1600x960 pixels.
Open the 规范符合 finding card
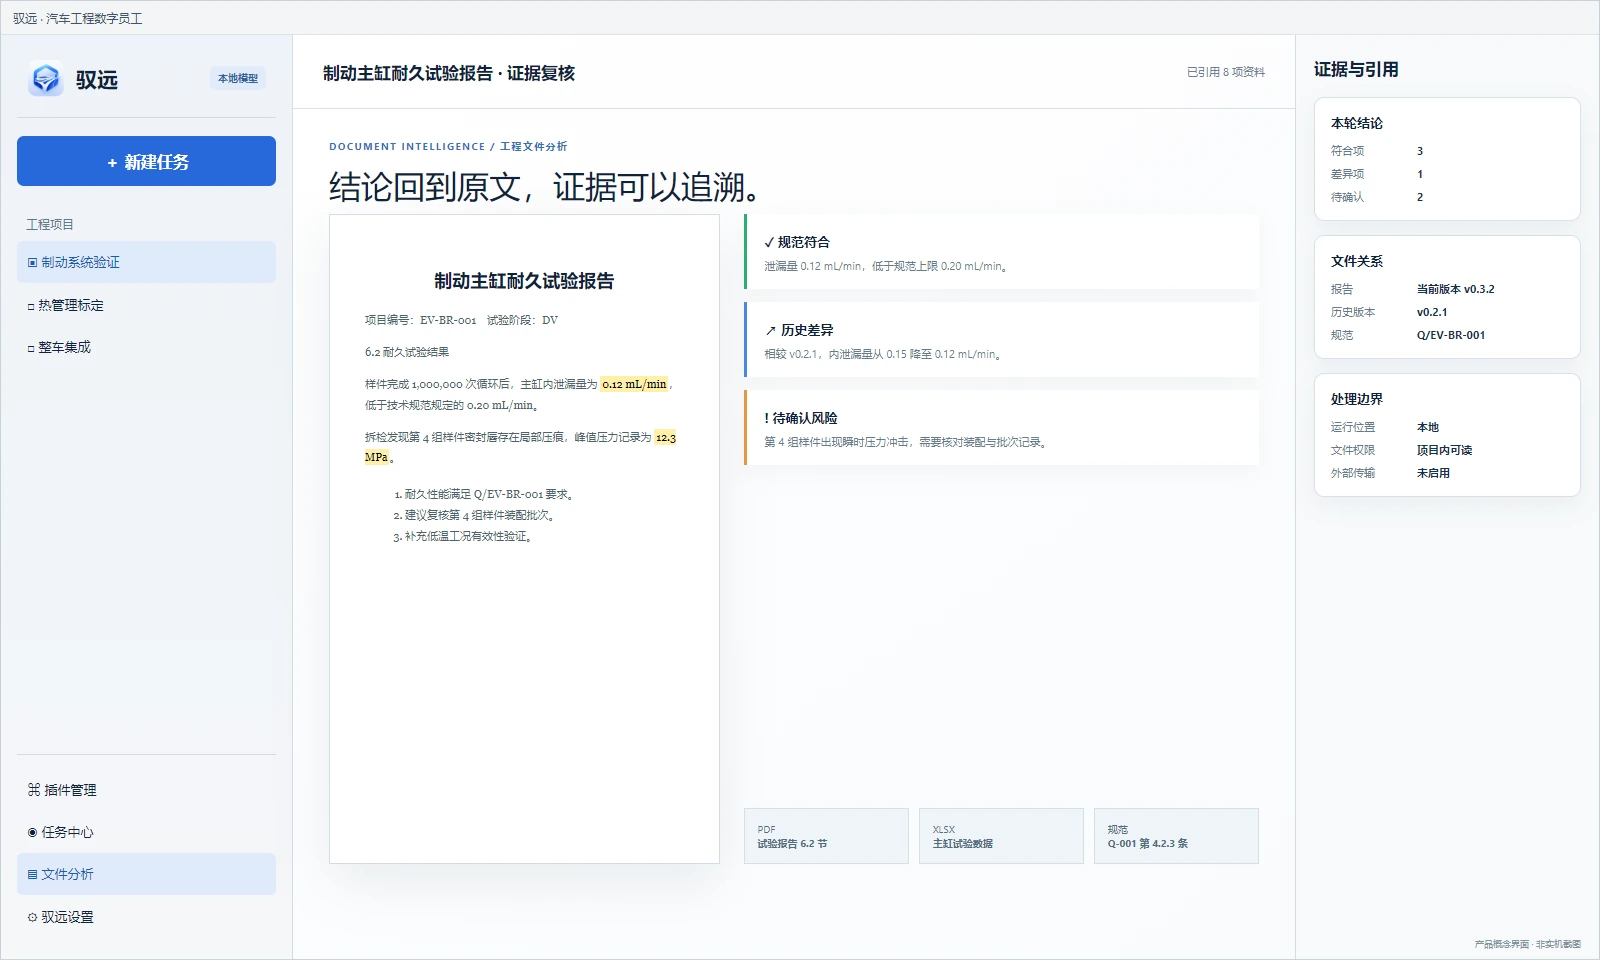point(1001,252)
